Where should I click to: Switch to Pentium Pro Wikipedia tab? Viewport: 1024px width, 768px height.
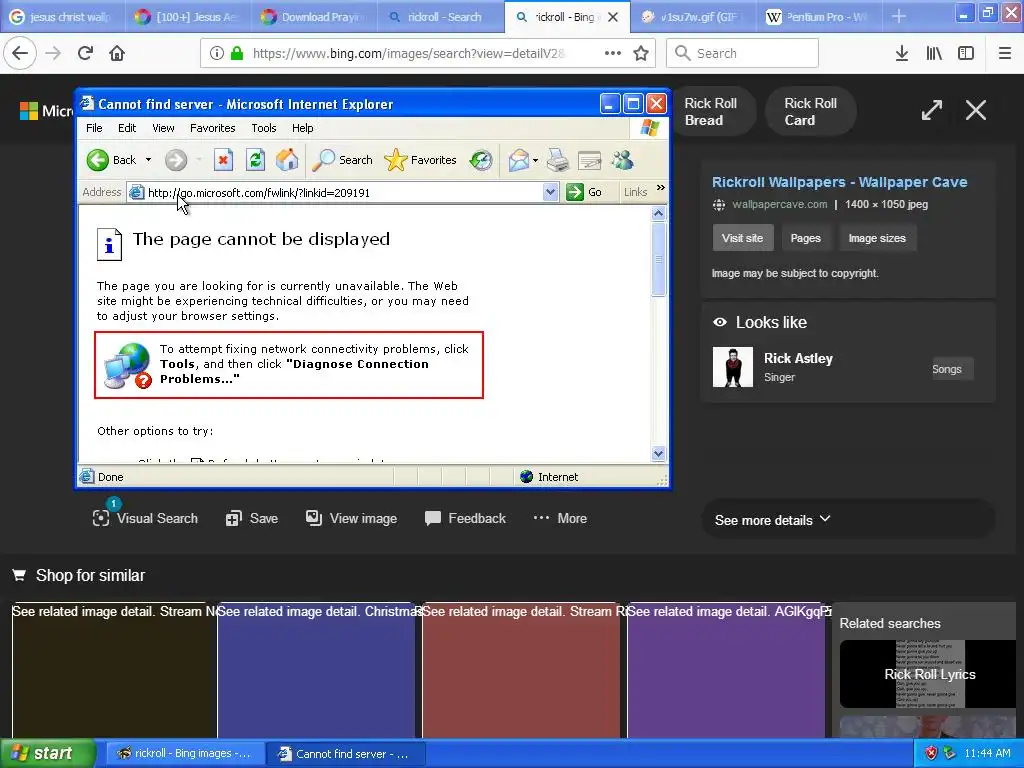pyautogui.click(x=819, y=17)
